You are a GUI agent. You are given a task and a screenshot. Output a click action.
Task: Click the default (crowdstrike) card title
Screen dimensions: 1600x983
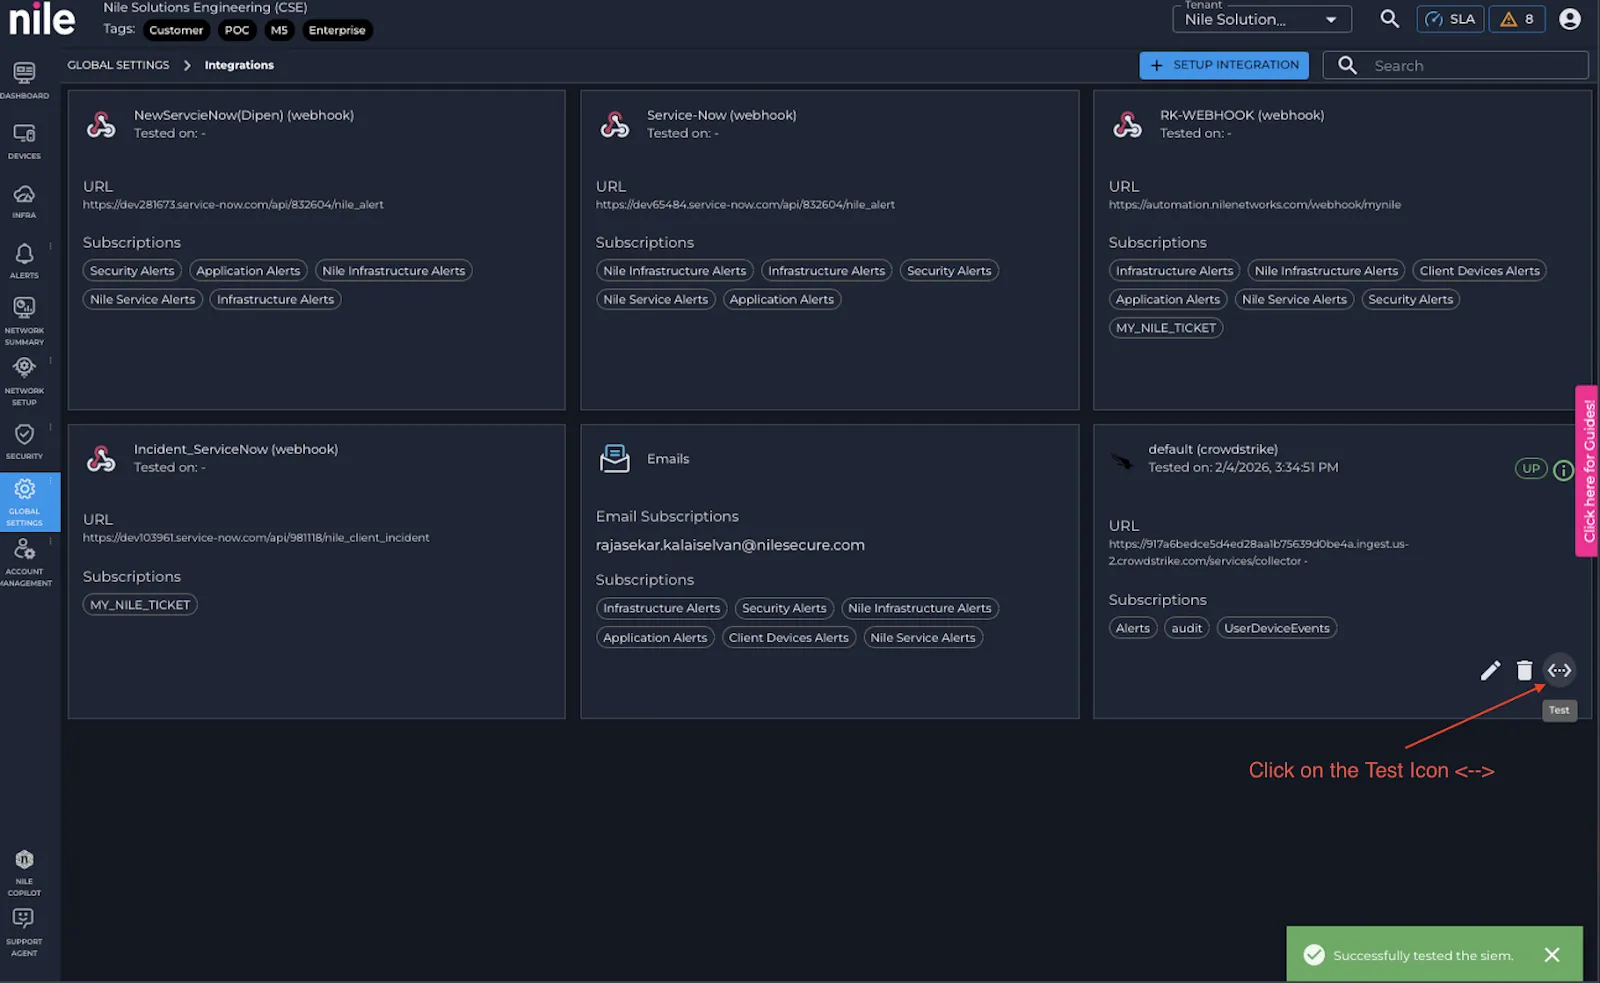pyautogui.click(x=1213, y=449)
